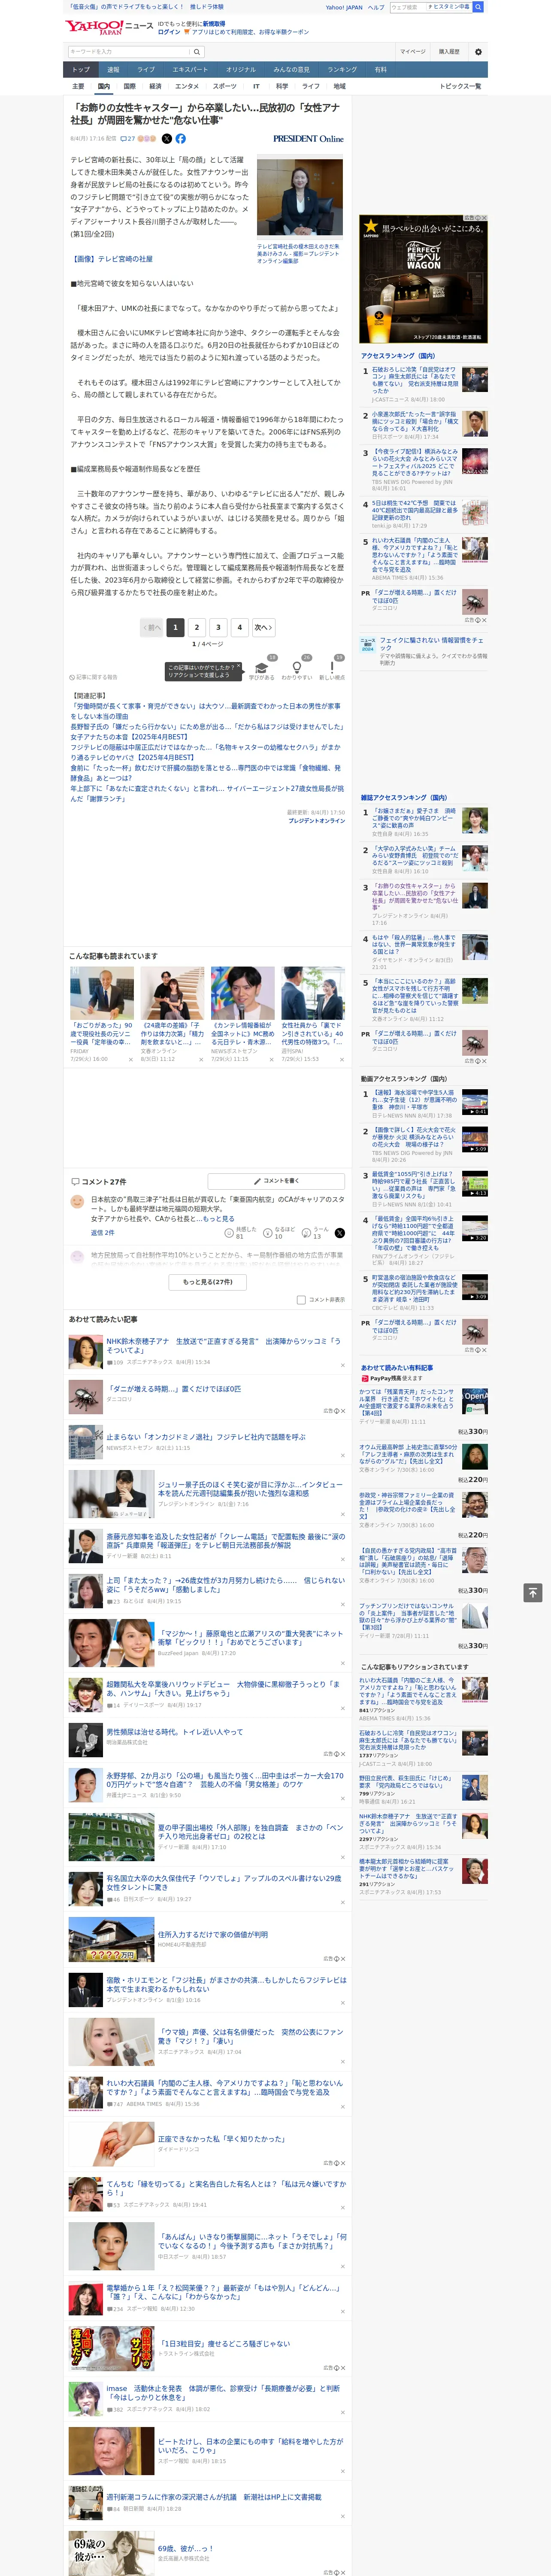The image size is (551, 2576).
Task: Select the ライブ navigation tab
Action: [146, 69]
